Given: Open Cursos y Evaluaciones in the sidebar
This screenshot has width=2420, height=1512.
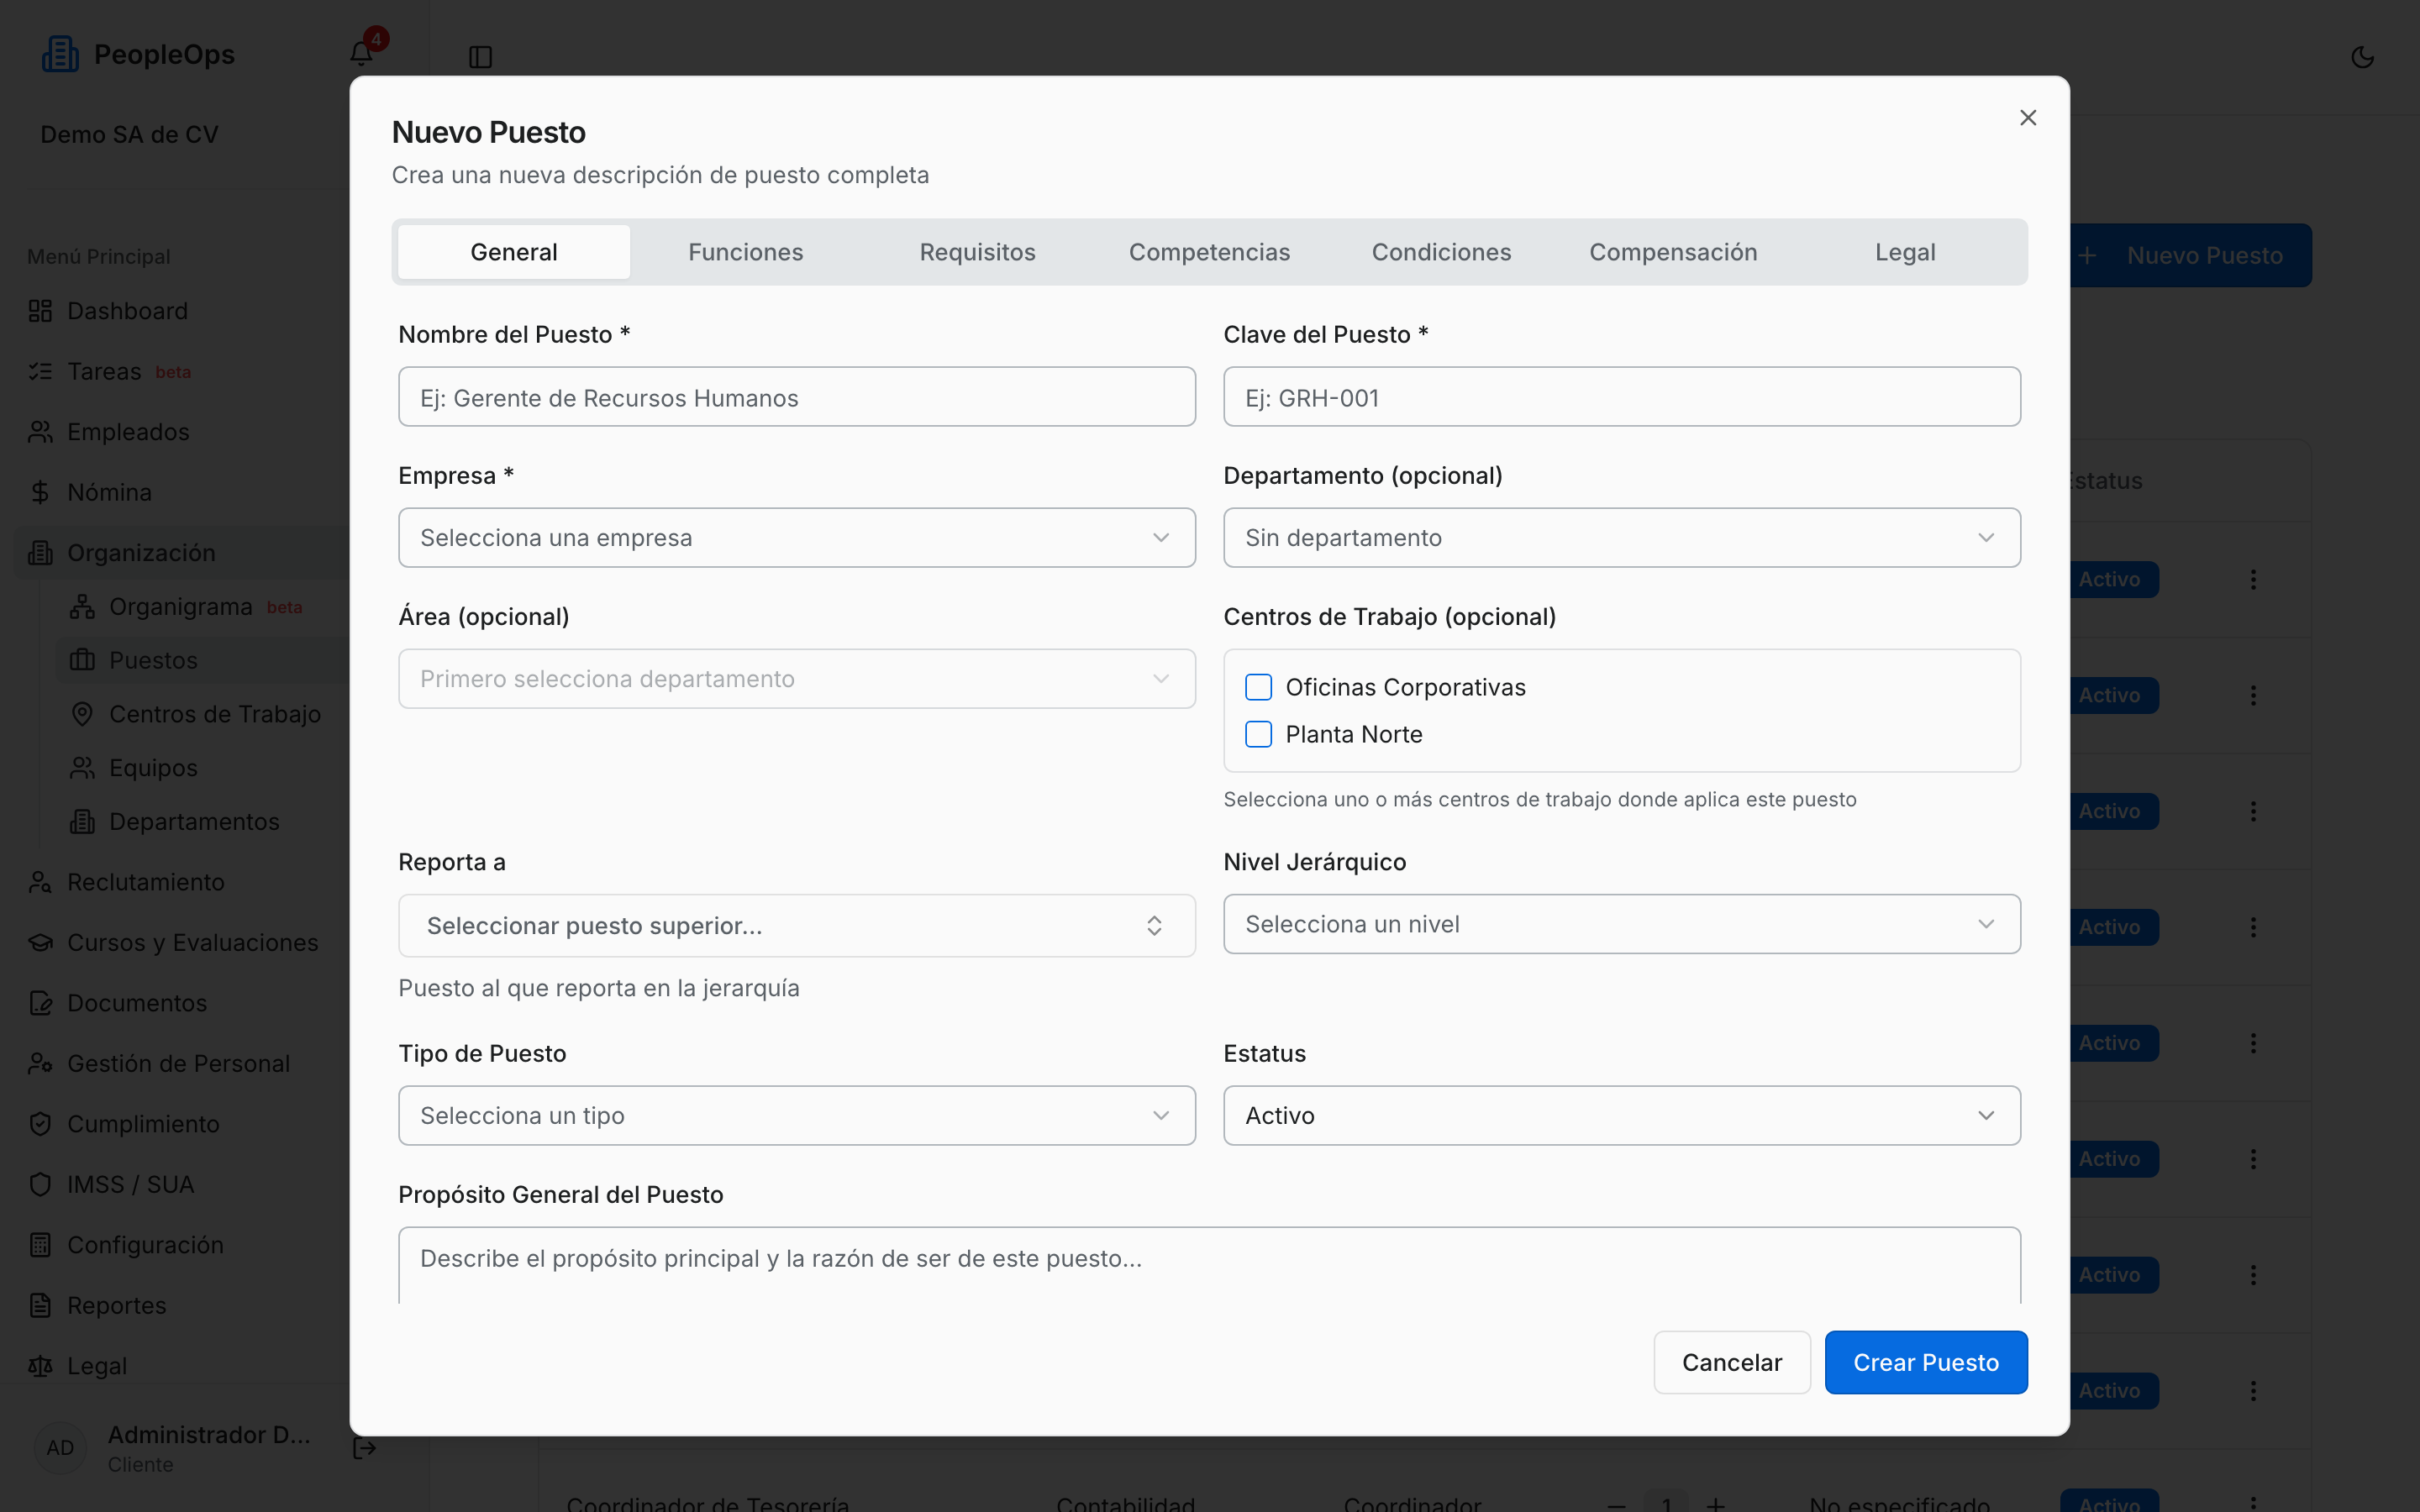Looking at the screenshot, I should click(192, 942).
